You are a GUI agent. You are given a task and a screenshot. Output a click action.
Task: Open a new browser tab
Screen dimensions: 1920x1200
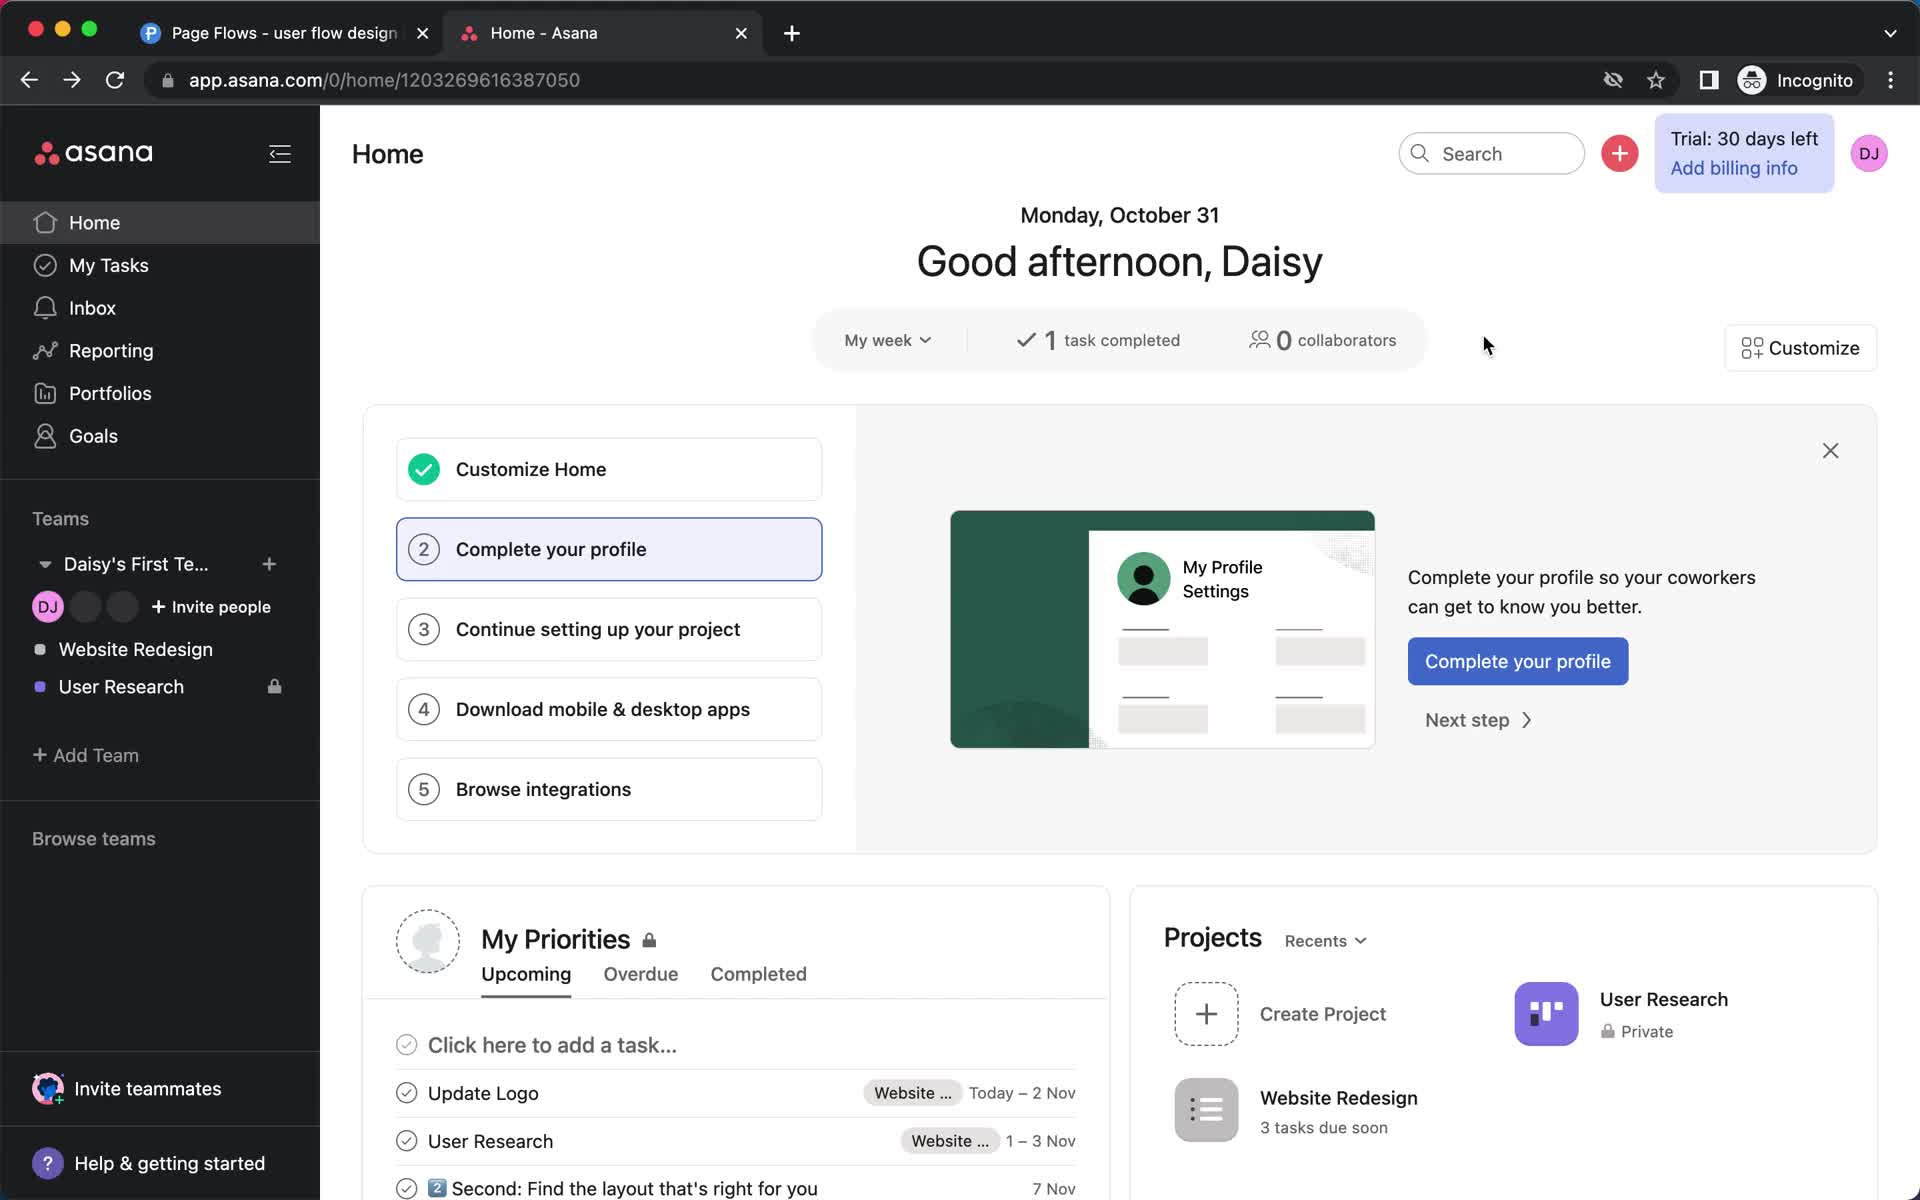791,33
